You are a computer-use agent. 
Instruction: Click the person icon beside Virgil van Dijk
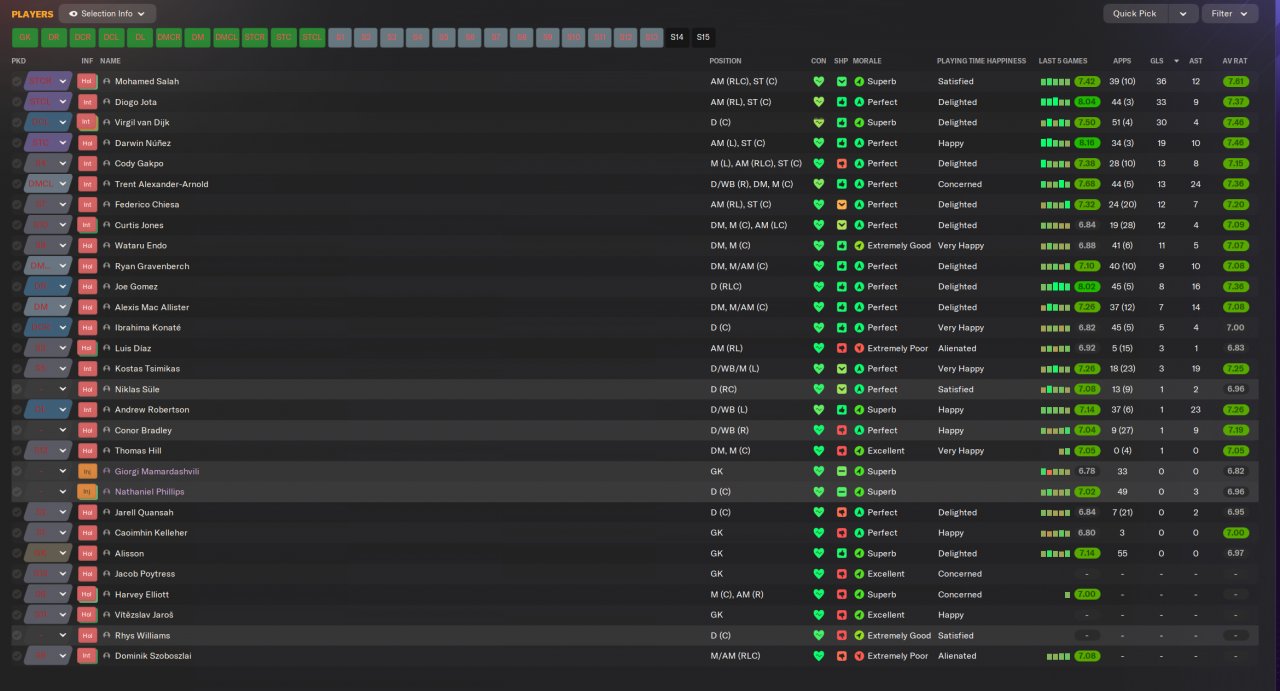[107, 122]
